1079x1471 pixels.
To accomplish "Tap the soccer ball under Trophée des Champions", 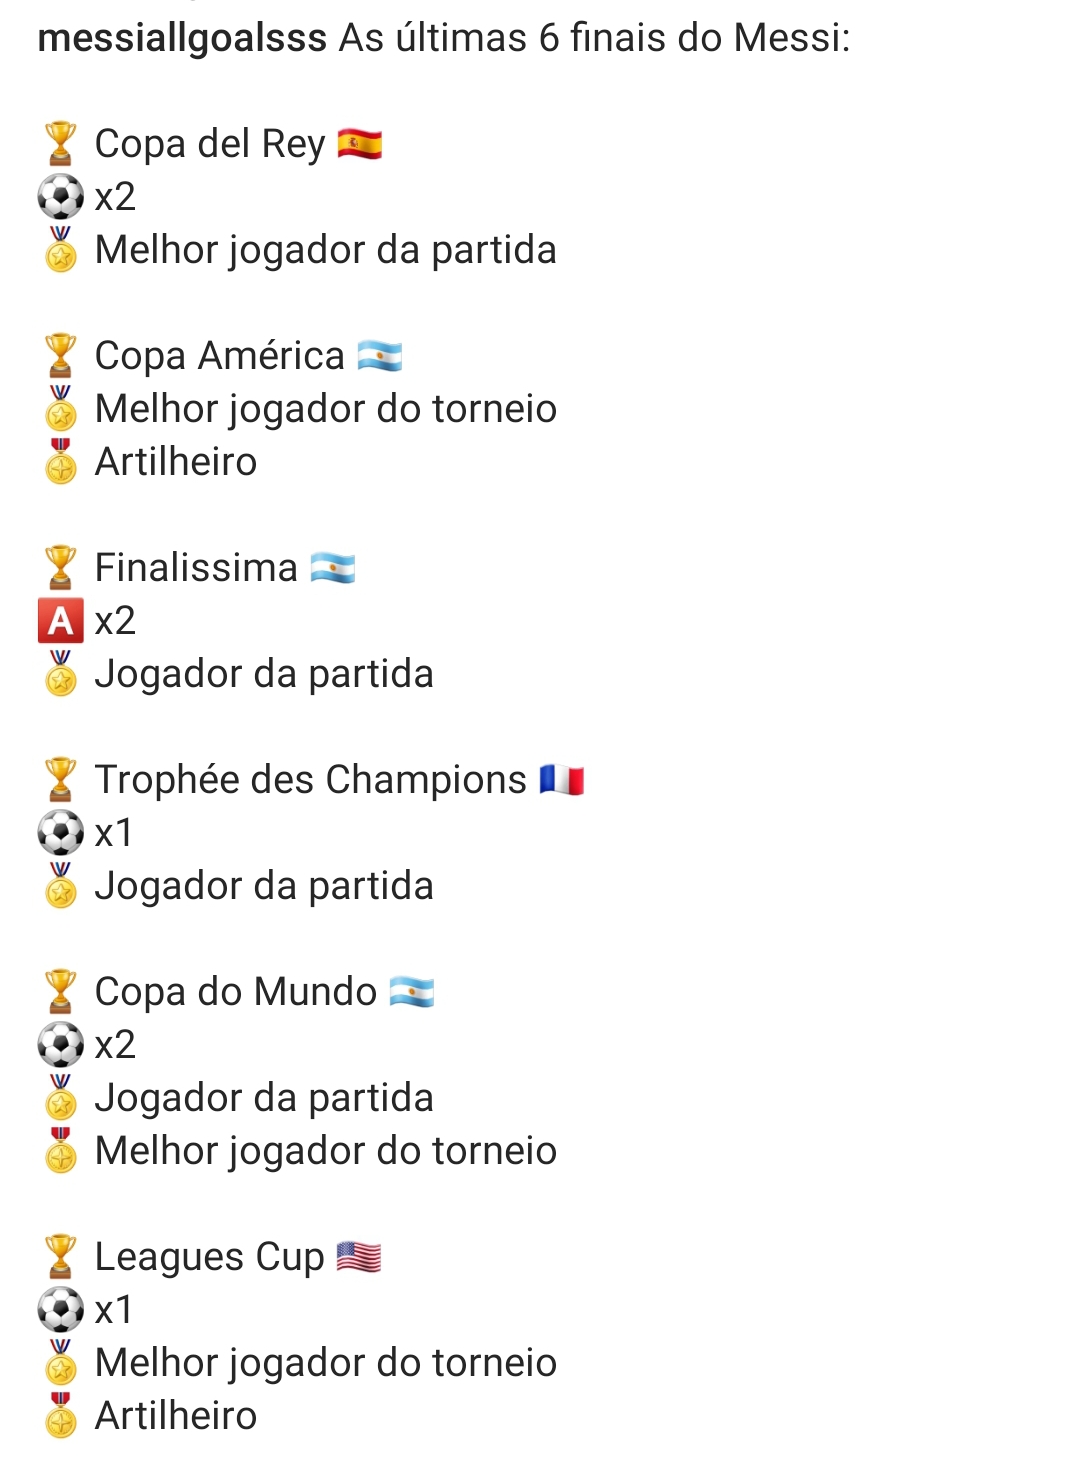I will pos(60,833).
